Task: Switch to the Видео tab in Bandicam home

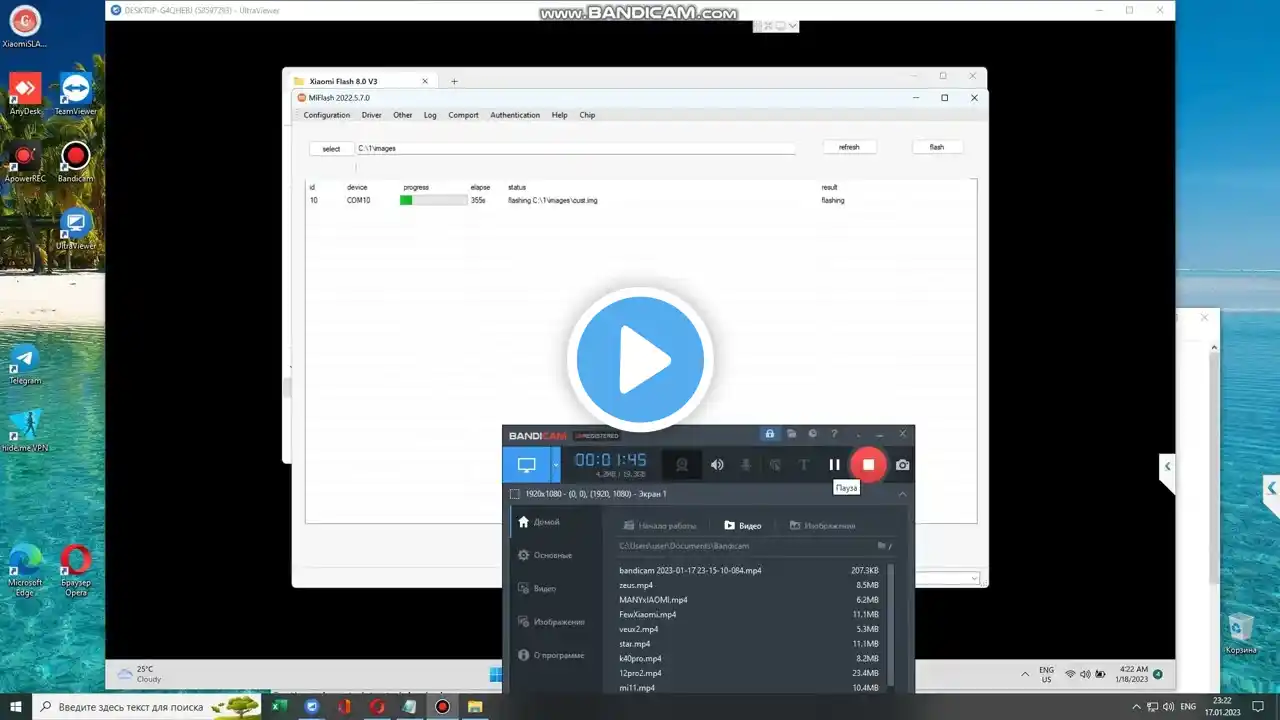Action: click(x=743, y=525)
